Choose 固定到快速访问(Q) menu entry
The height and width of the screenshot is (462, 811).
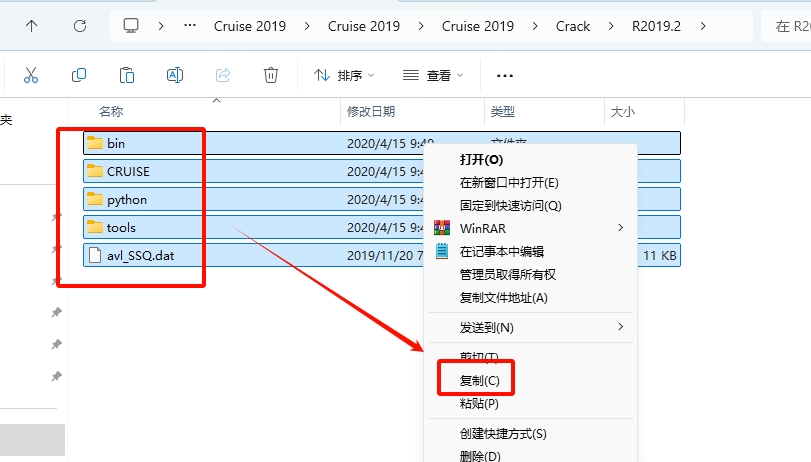[x=530, y=205]
